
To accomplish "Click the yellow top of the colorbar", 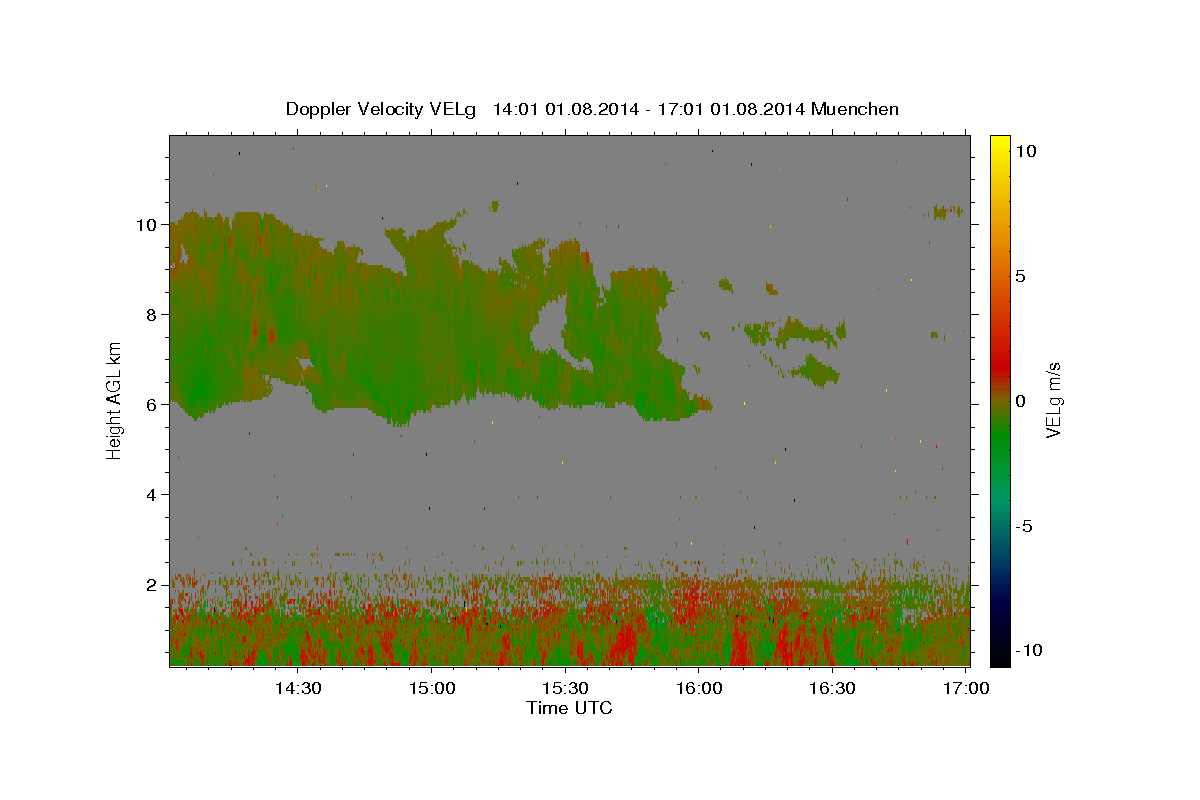I will [999, 145].
